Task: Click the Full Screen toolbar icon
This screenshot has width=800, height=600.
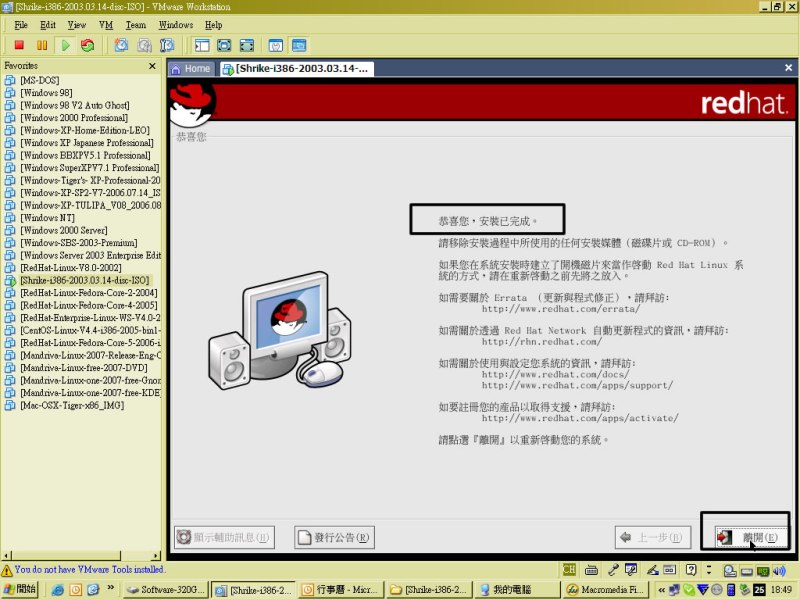Action: [x=224, y=45]
